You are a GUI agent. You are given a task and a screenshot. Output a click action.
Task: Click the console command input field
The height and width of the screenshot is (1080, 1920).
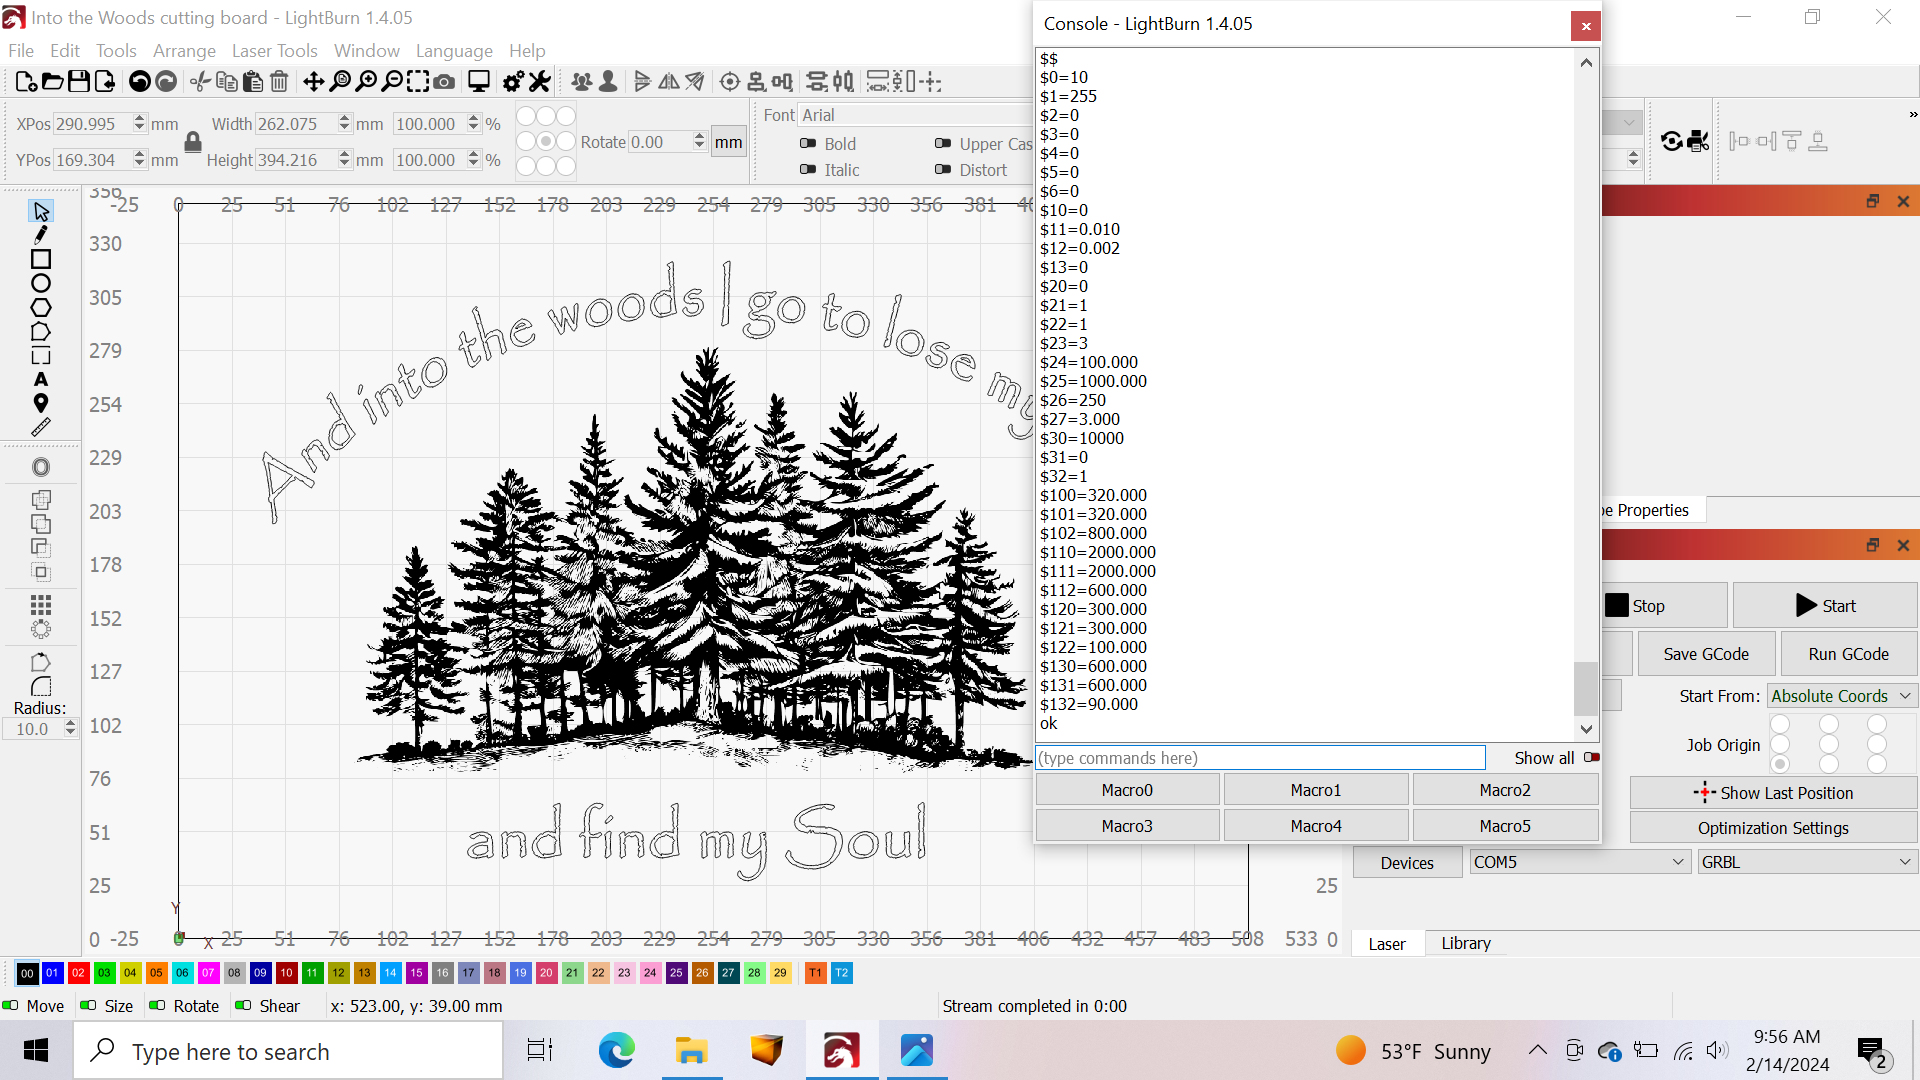point(1260,758)
